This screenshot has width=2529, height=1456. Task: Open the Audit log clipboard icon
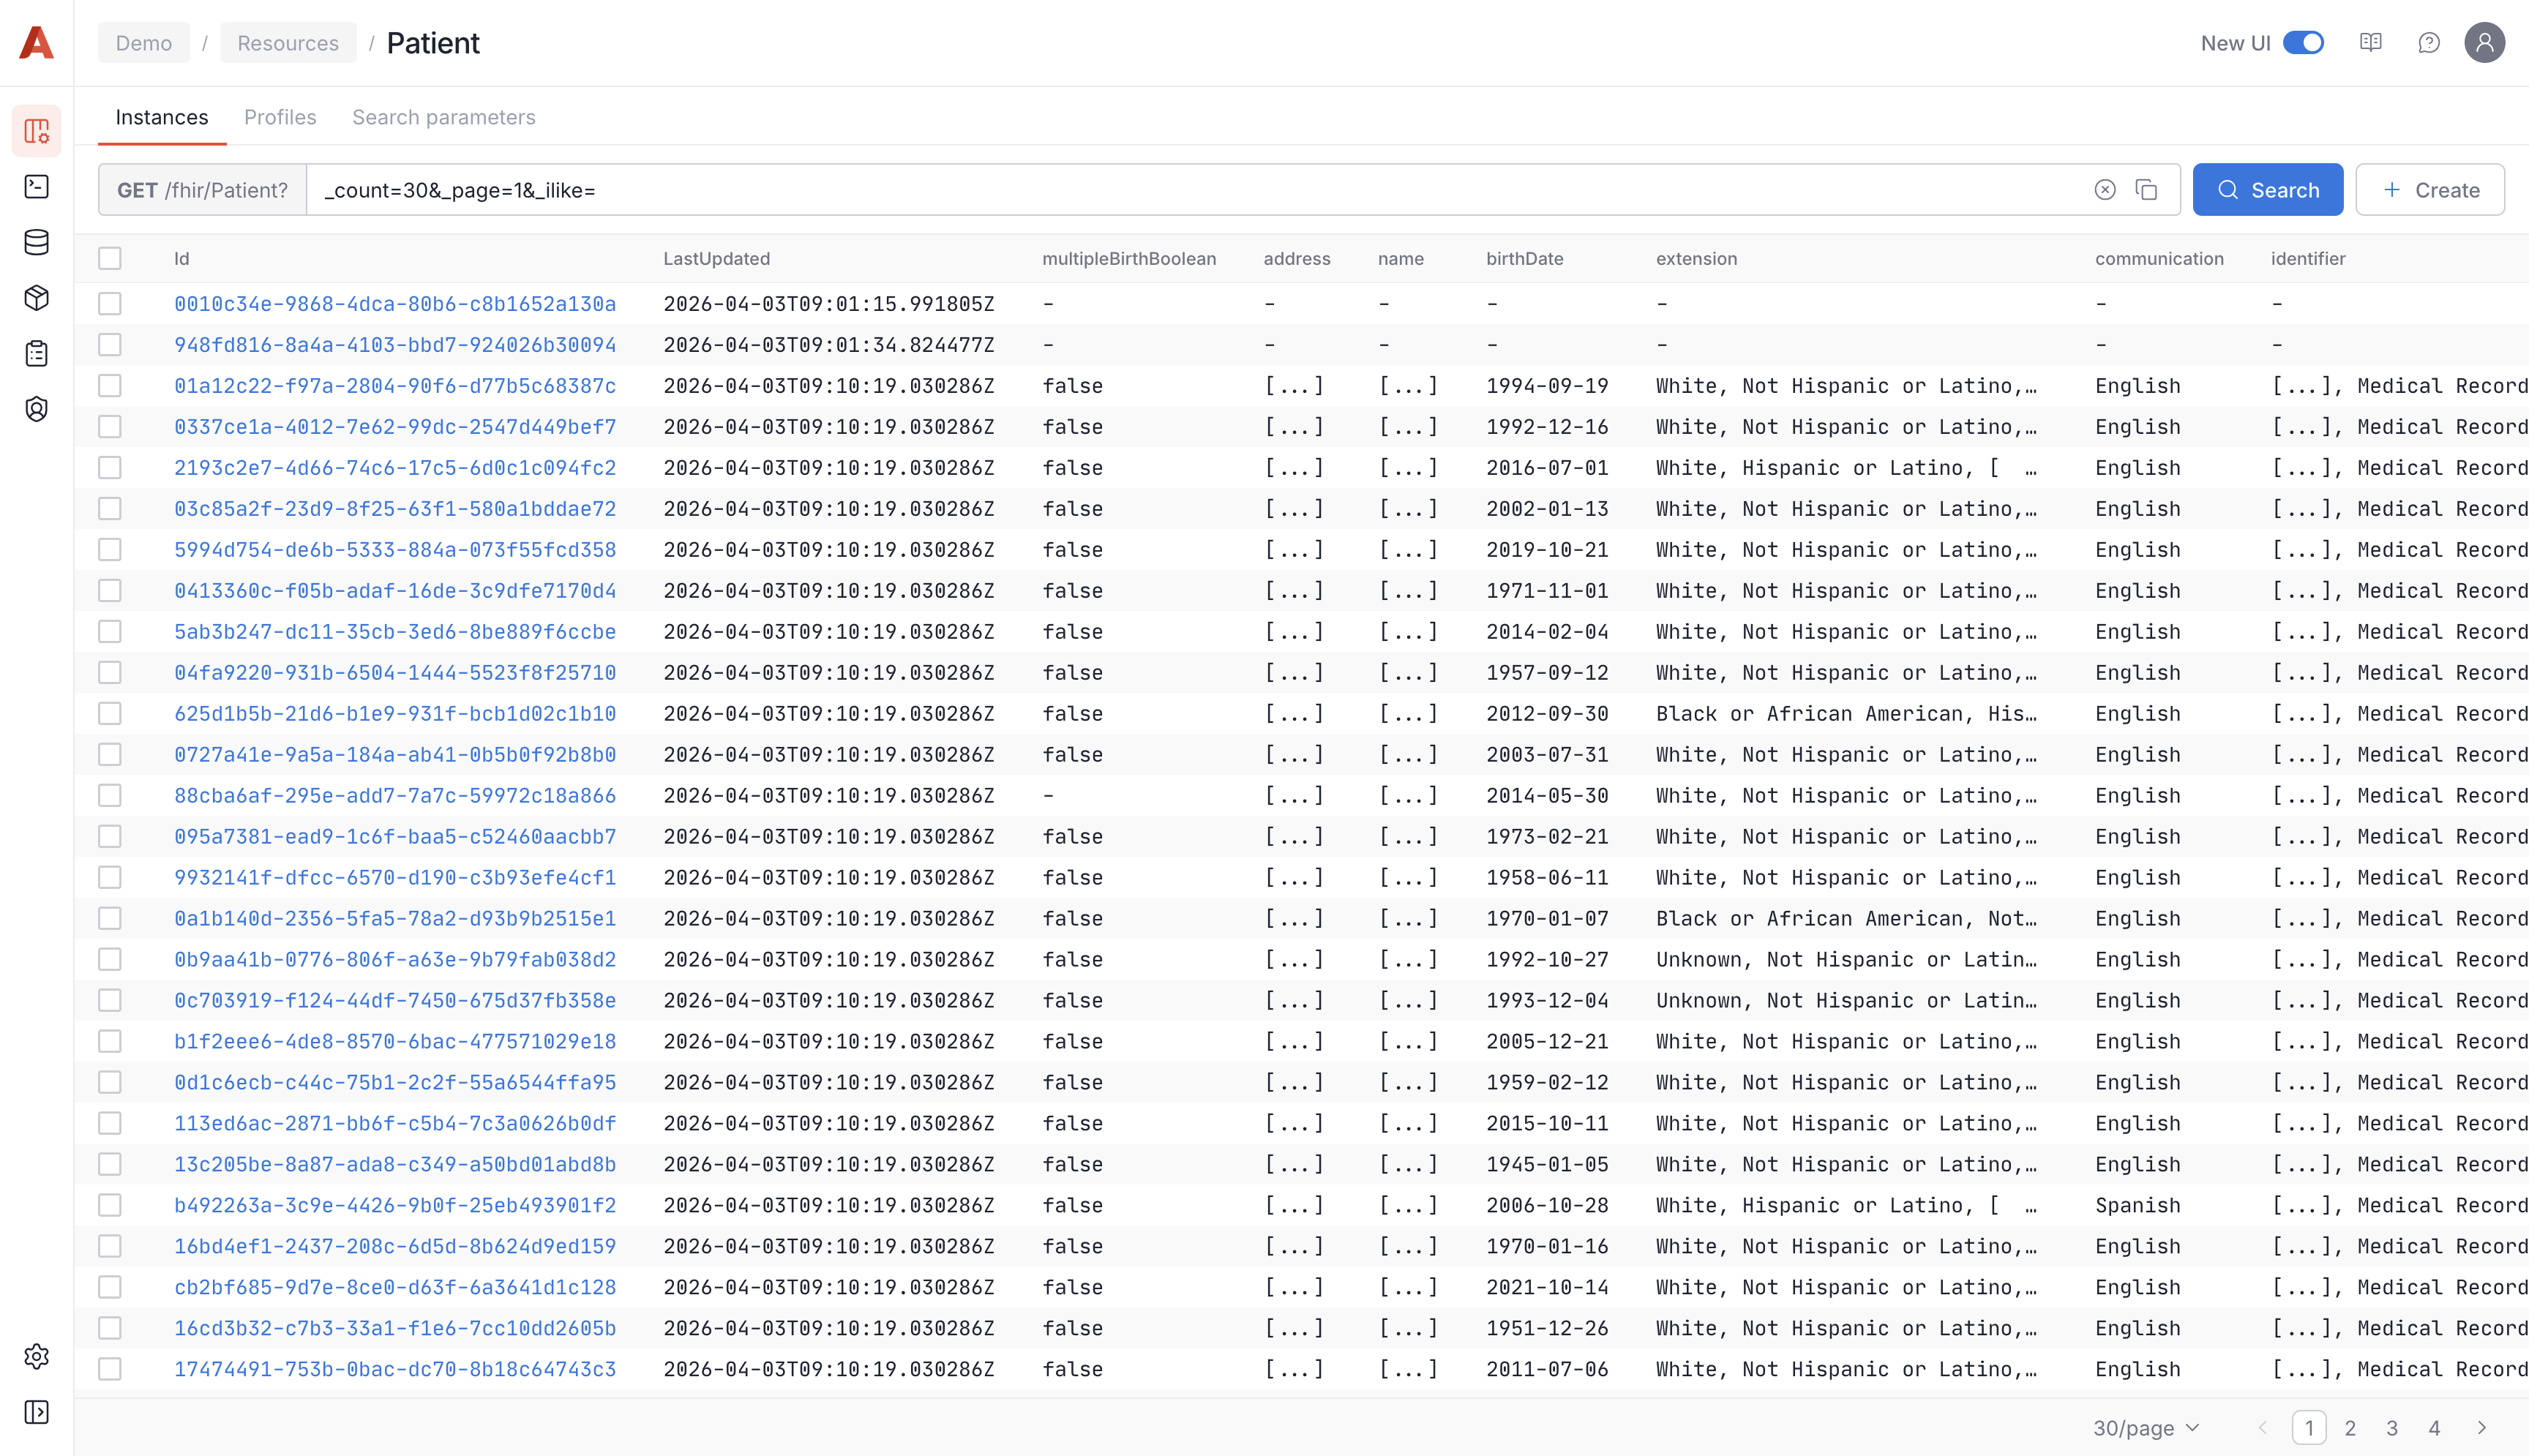point(36,353)
